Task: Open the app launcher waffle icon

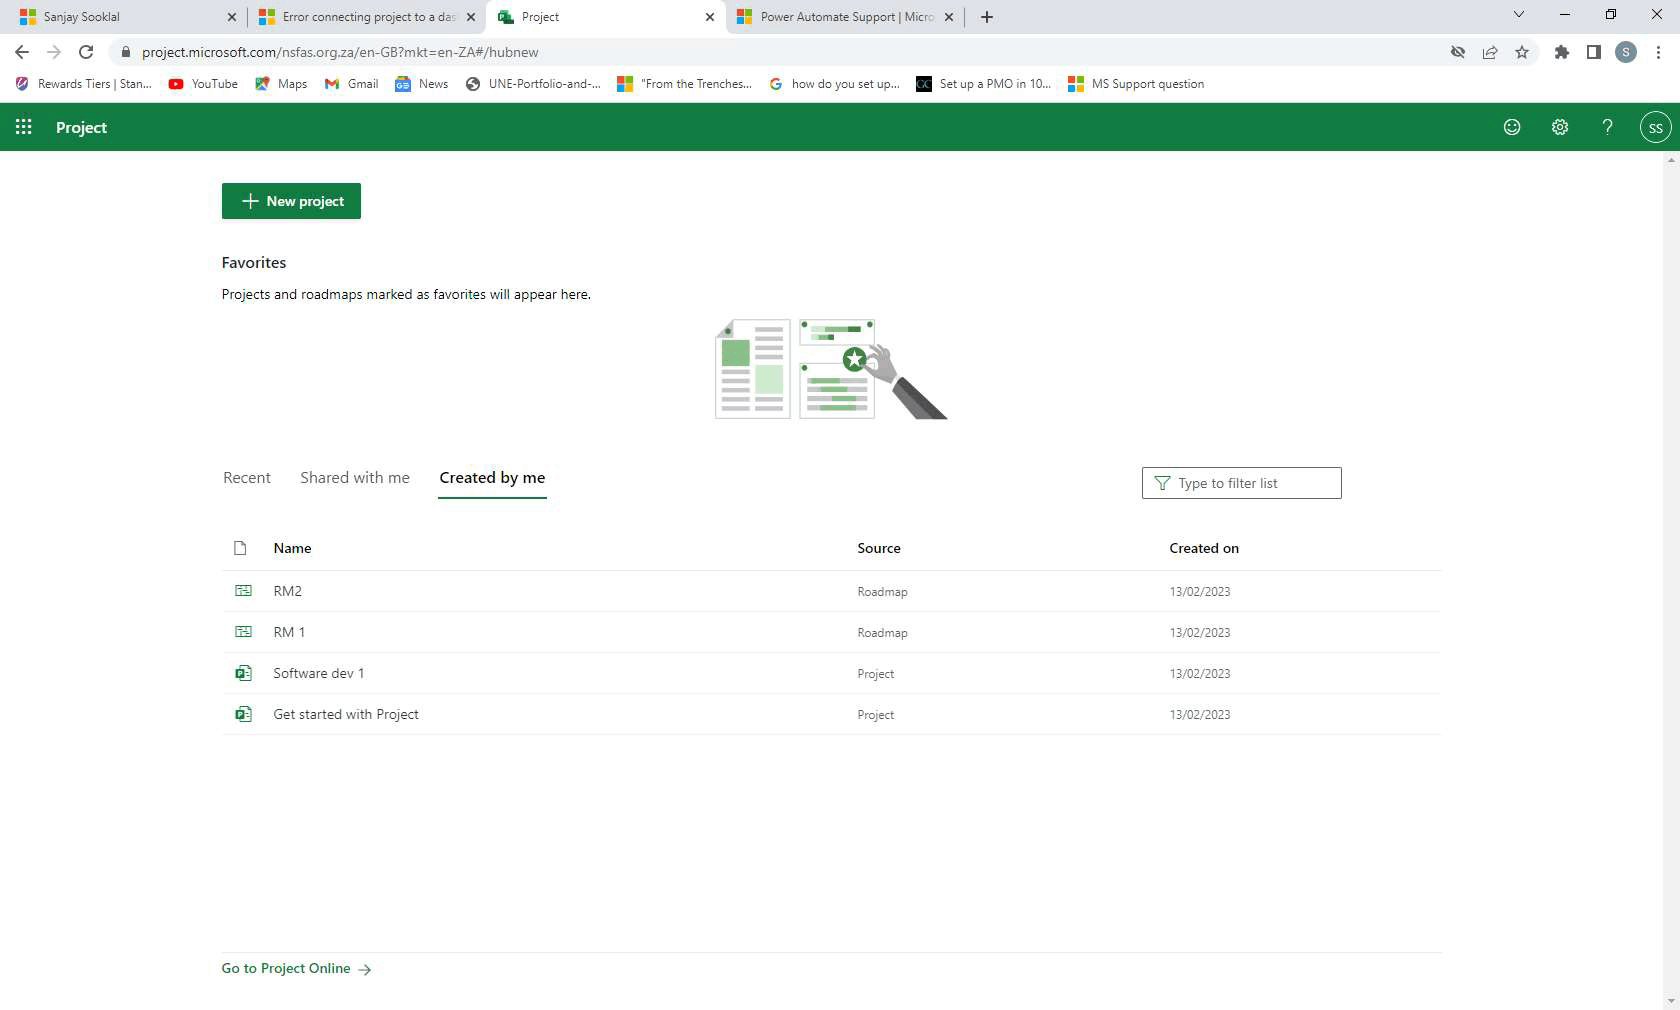Action: [x=24, y=127]
